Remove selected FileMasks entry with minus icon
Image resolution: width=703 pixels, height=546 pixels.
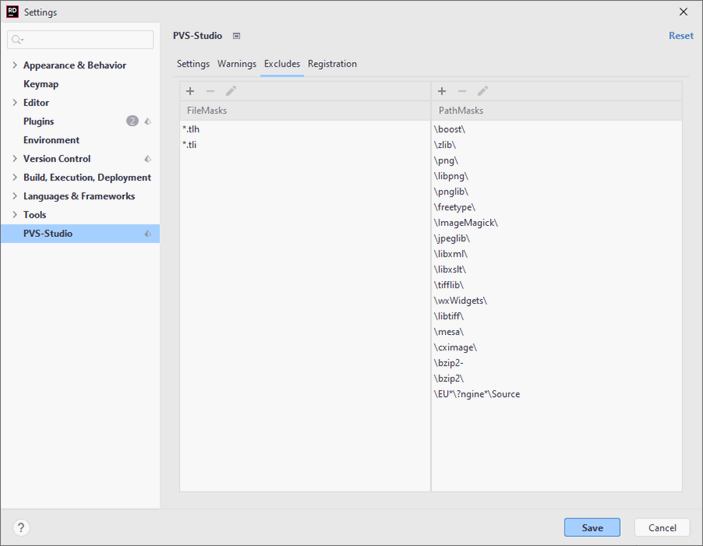click(210, 91)
